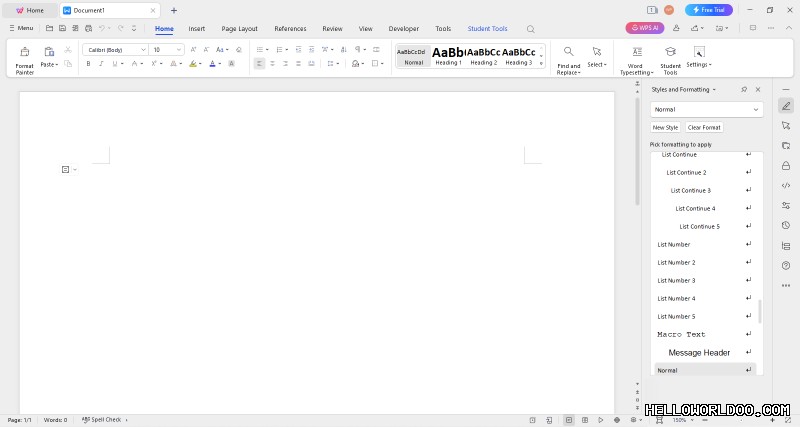800x427 pixels.
Task: Open Student Tools ribbon button
Action: pos(670,61)
